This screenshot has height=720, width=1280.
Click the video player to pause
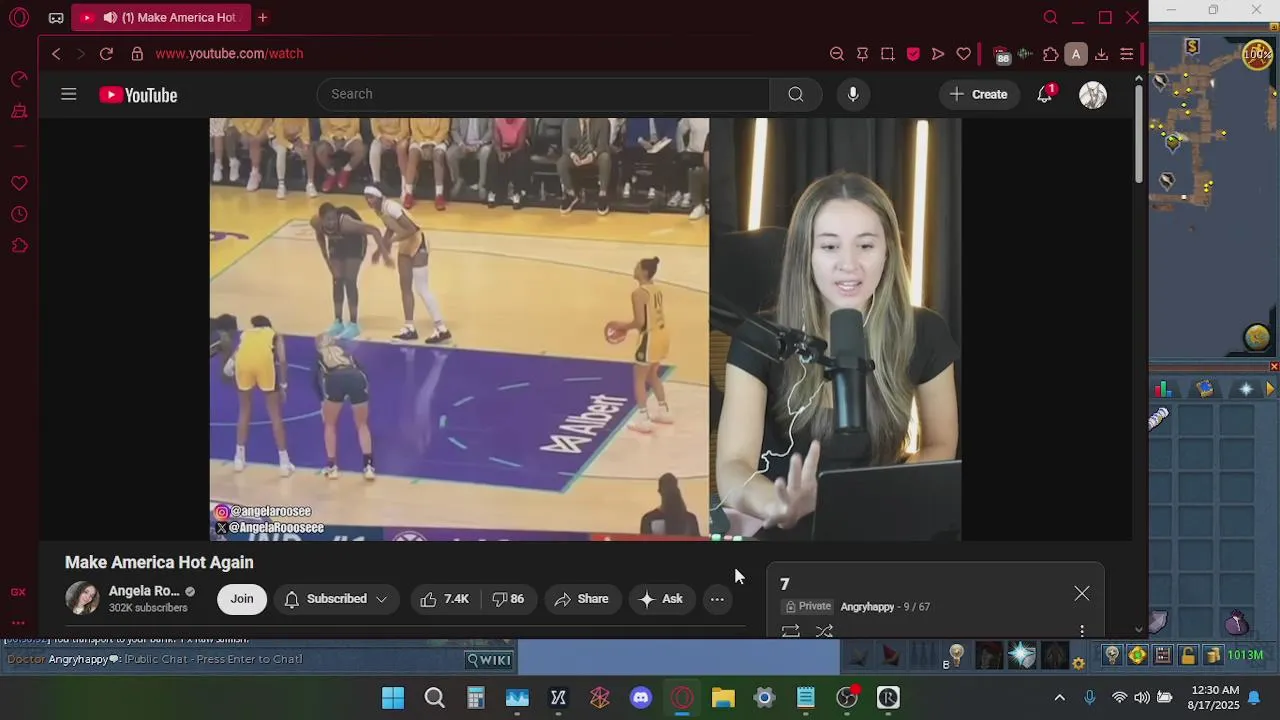coord(585,329)
